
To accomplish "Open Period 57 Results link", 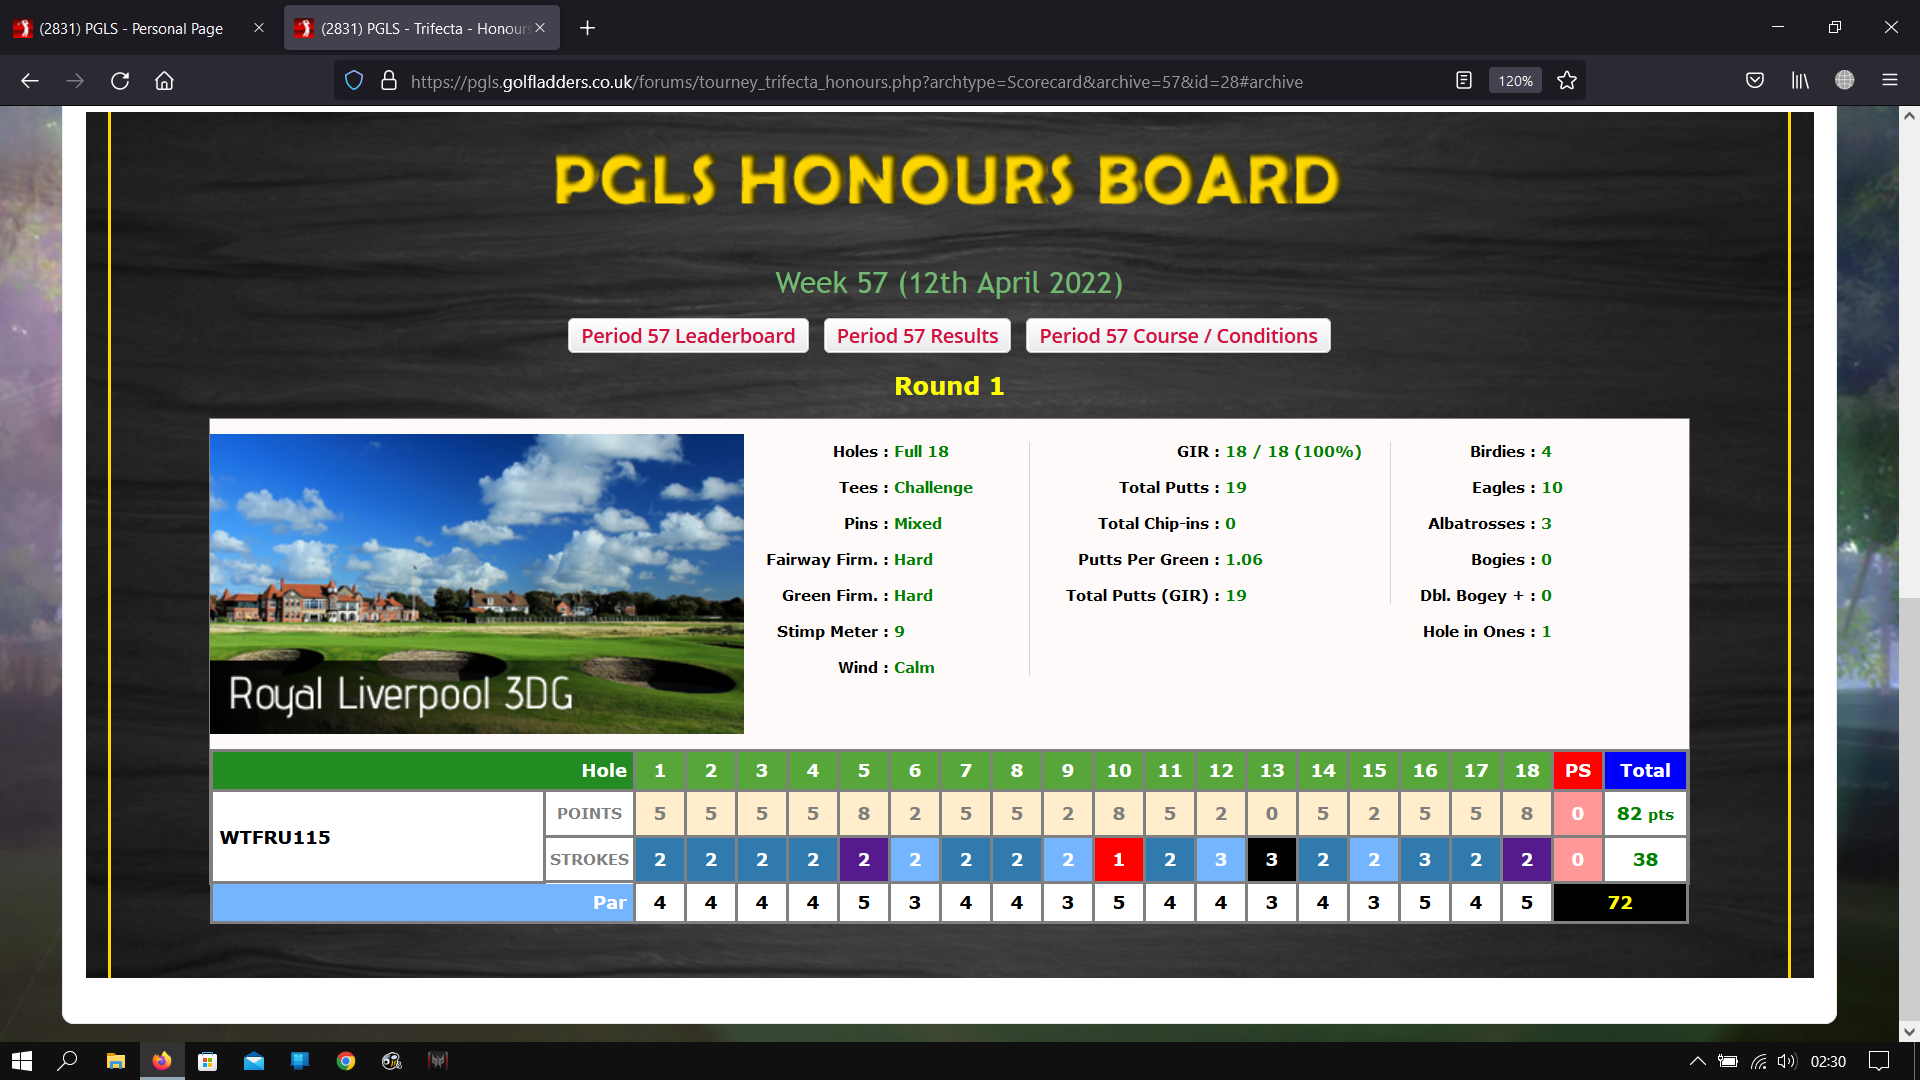I will coord(917,336).
